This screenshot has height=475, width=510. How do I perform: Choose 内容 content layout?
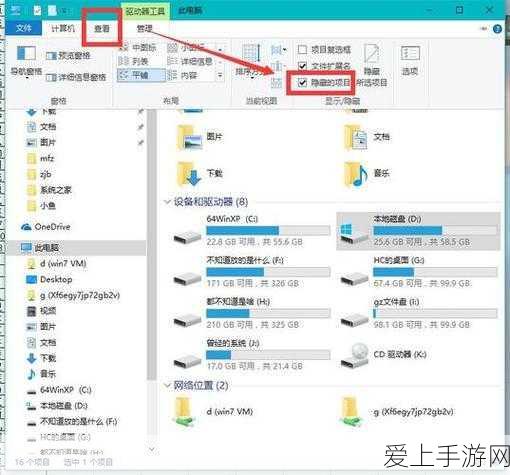tap(183, 76)
